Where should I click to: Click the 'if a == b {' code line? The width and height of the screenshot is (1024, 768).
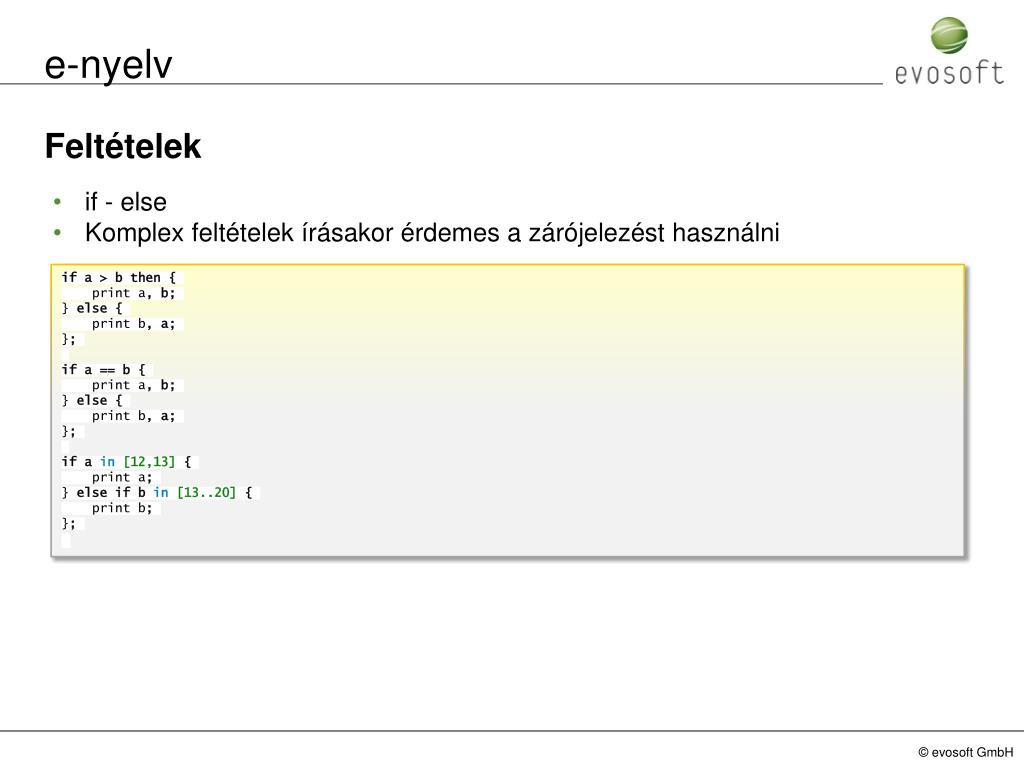pos(103,370)
